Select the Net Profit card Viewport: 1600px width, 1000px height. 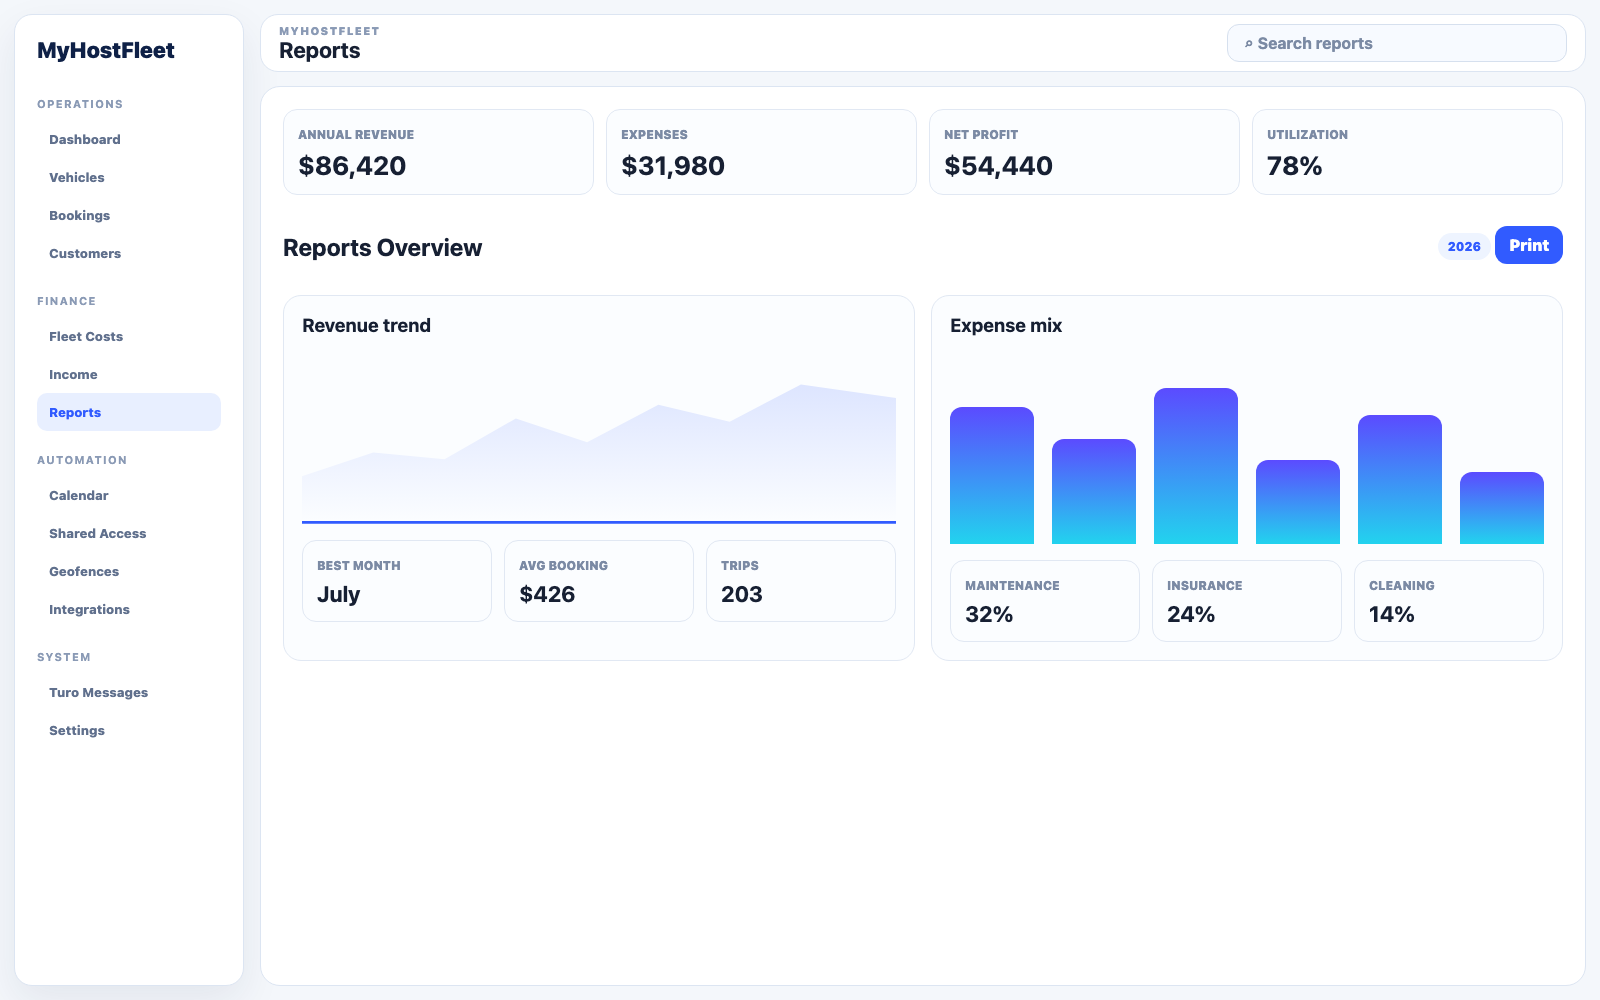(x=1084, y=152)
